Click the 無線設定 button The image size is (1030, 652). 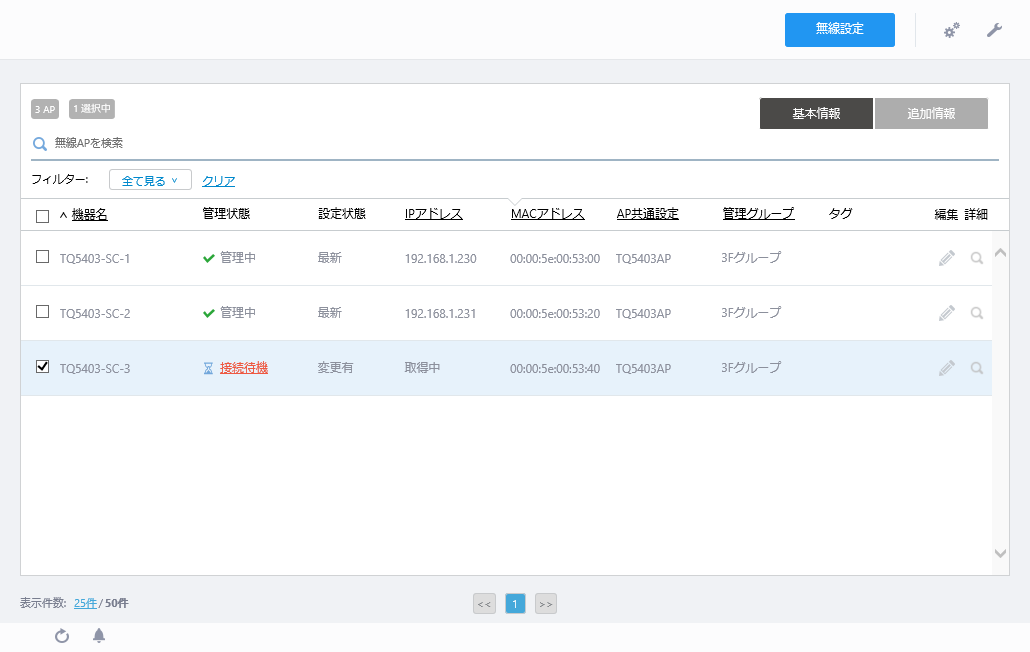(840, 30)
